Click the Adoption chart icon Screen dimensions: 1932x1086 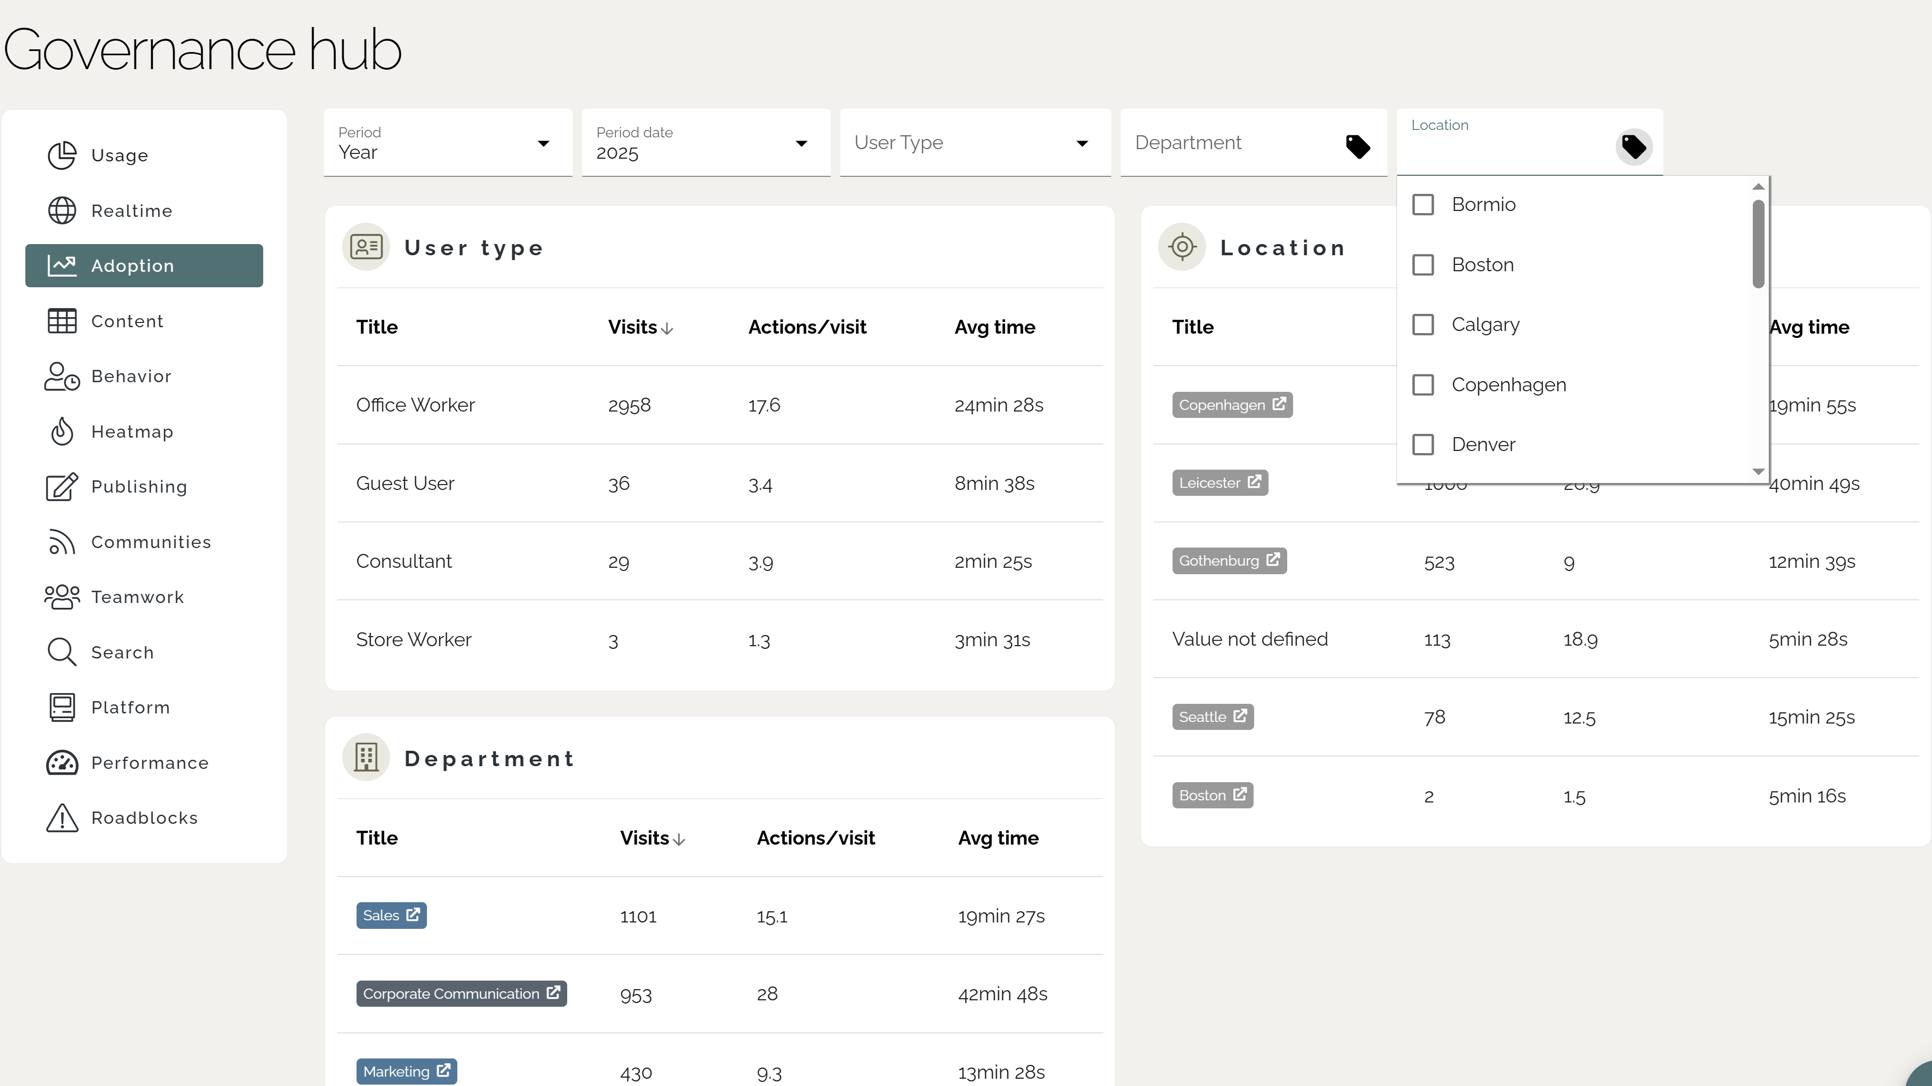point(62,265)
